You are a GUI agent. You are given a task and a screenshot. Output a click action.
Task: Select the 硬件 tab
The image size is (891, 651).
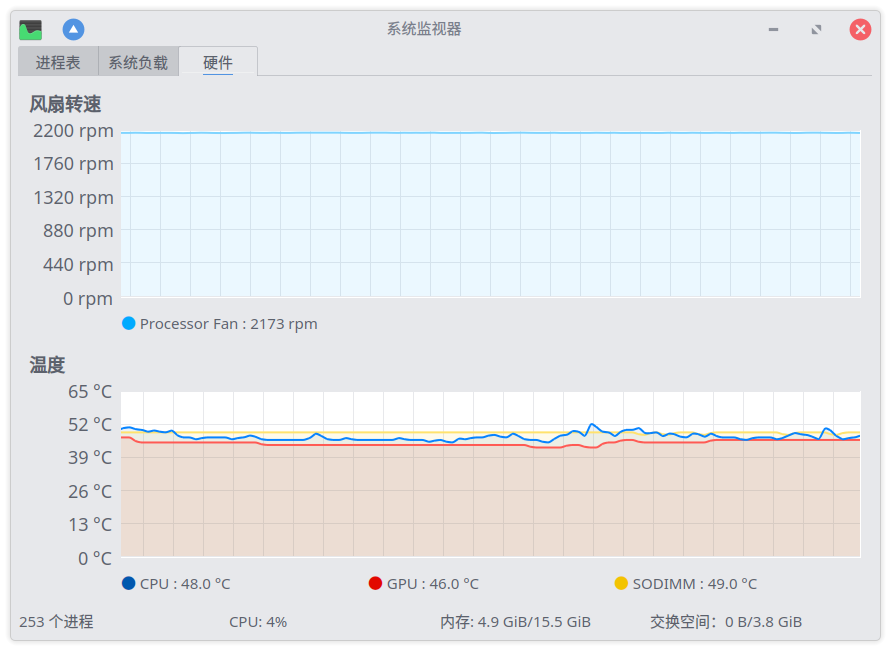pos(218,62)
